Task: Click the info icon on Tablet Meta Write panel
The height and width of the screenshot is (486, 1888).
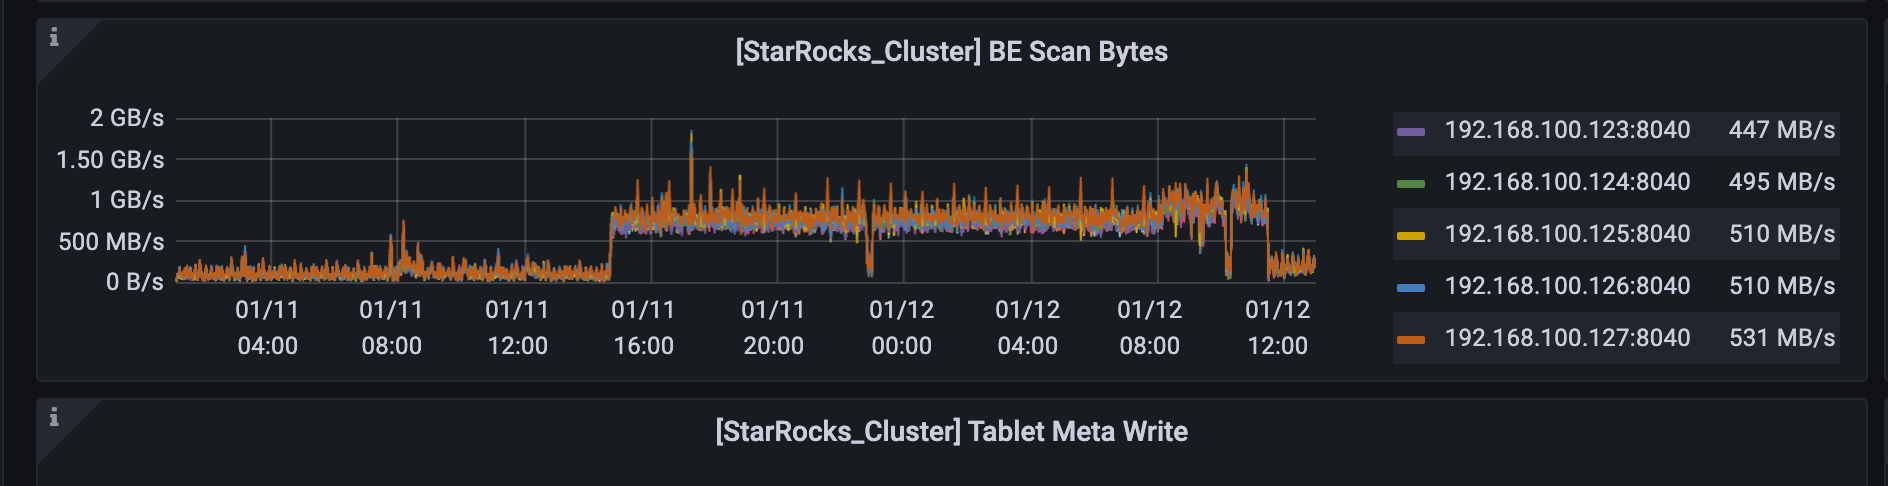Action: tap(54, 417)
